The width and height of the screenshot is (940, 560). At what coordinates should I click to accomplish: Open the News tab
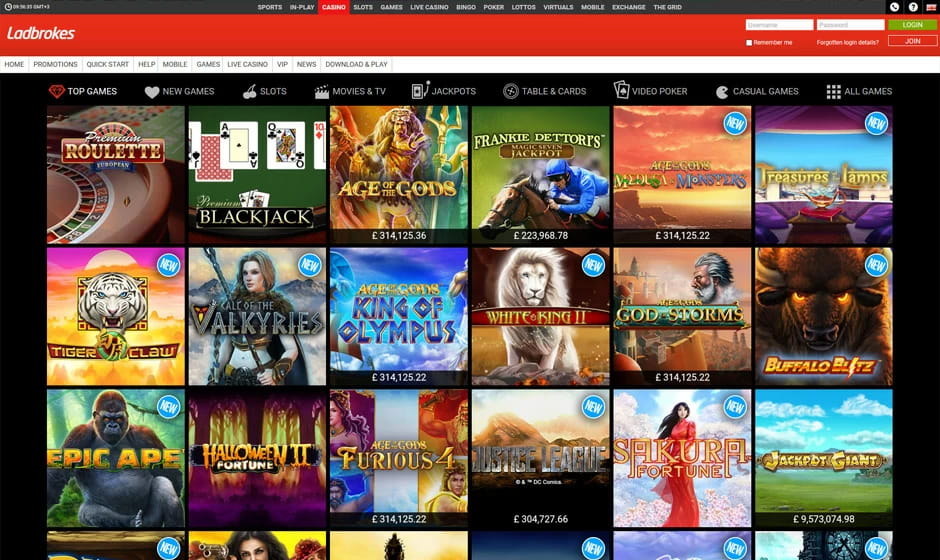pyautogui.click(x=306, y=64)
